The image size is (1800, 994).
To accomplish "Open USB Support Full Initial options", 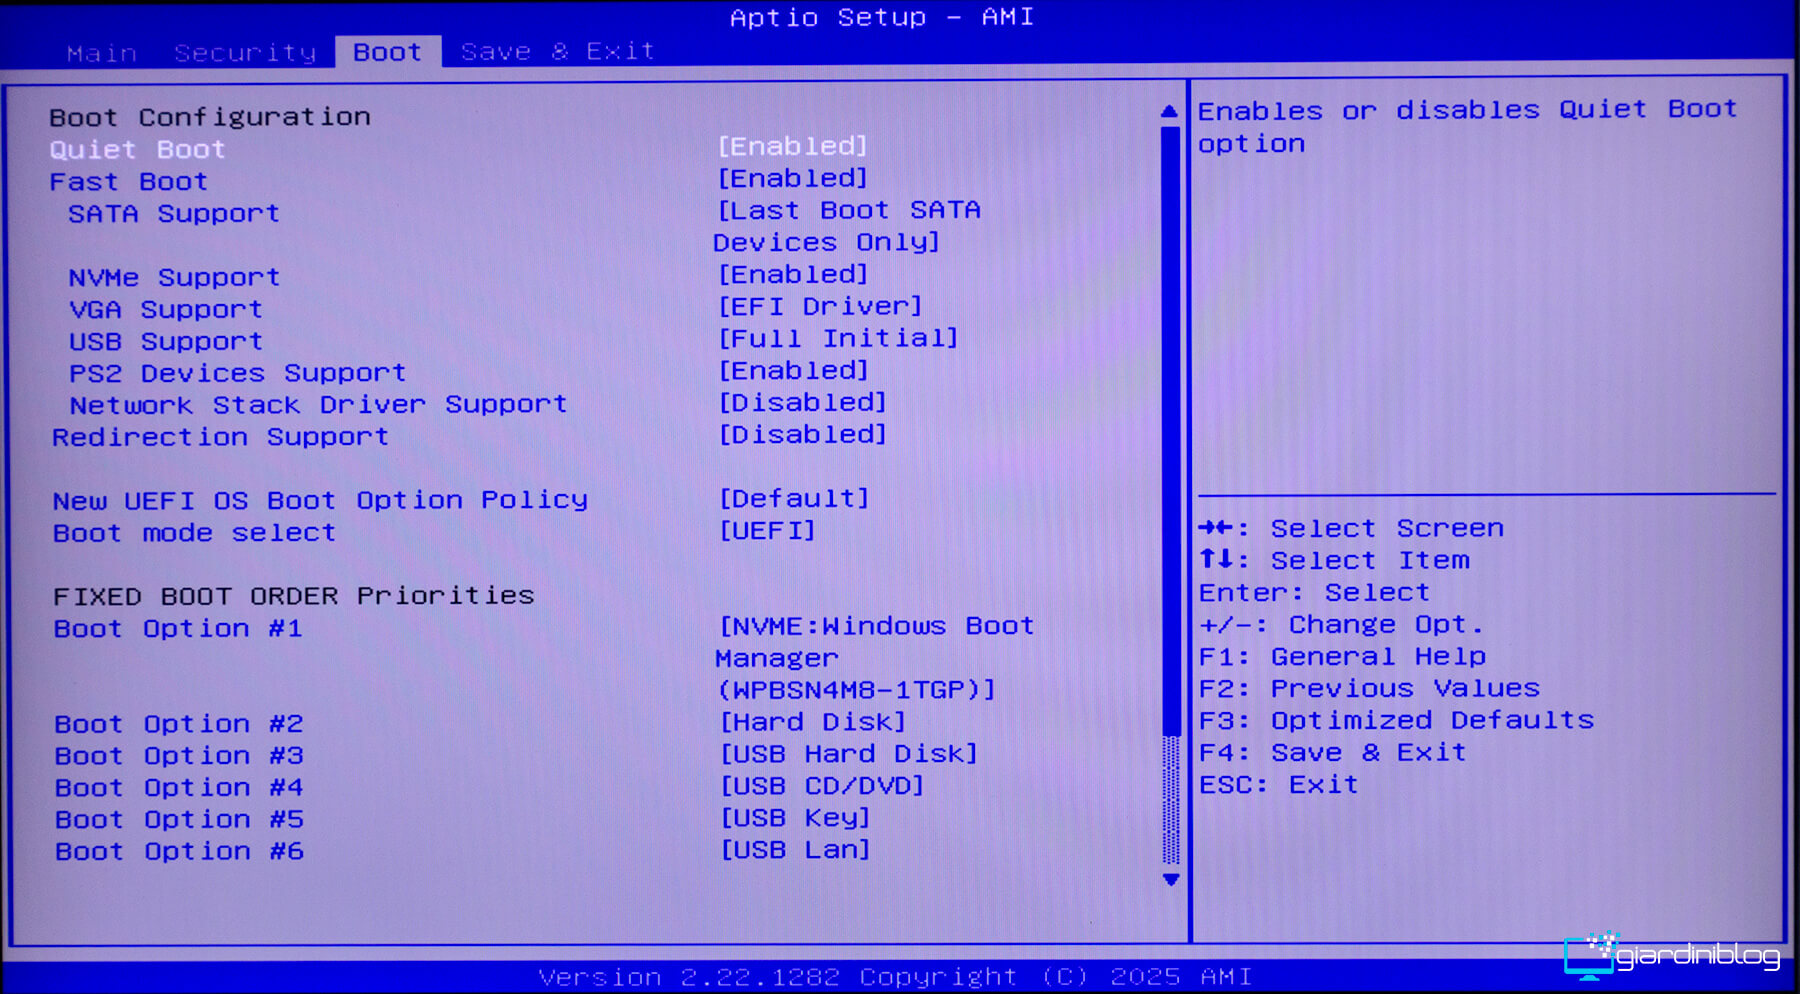I will click(838, 339).
